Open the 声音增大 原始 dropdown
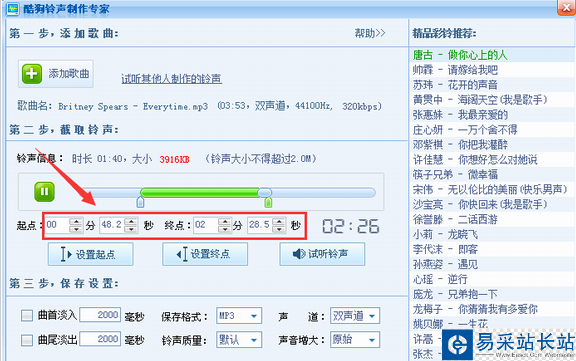The width and height of the screenshot is (576, 361). tap(355, 340)
